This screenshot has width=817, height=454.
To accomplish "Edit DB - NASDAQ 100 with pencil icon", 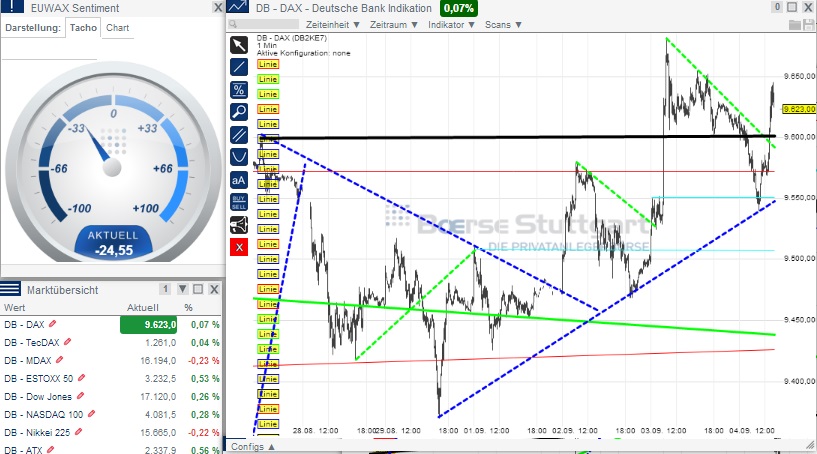I will [91, 414].
